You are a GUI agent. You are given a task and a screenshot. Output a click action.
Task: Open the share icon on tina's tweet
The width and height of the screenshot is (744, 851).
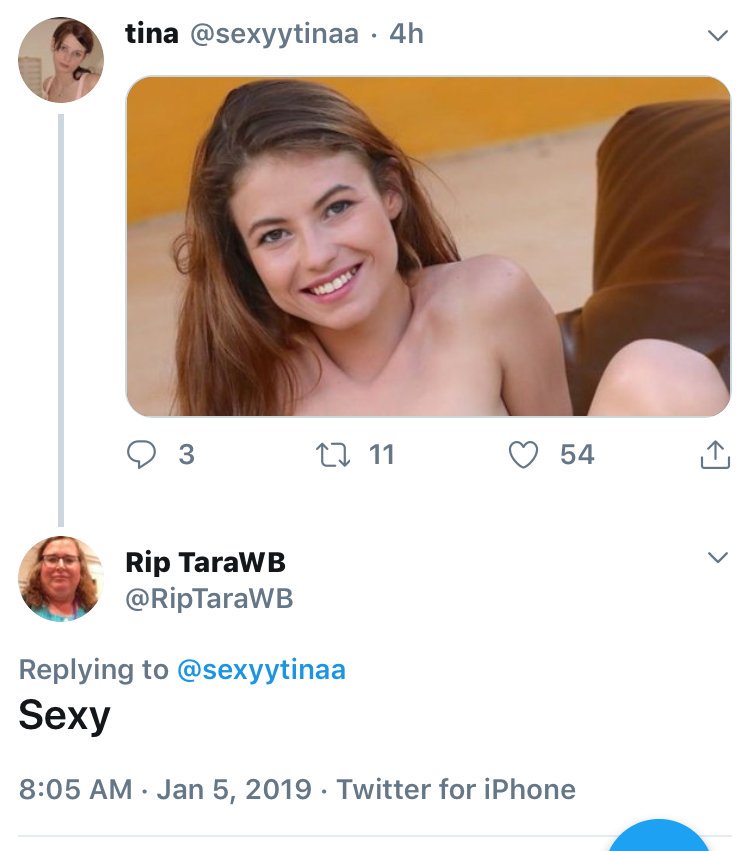pos(715,454)
